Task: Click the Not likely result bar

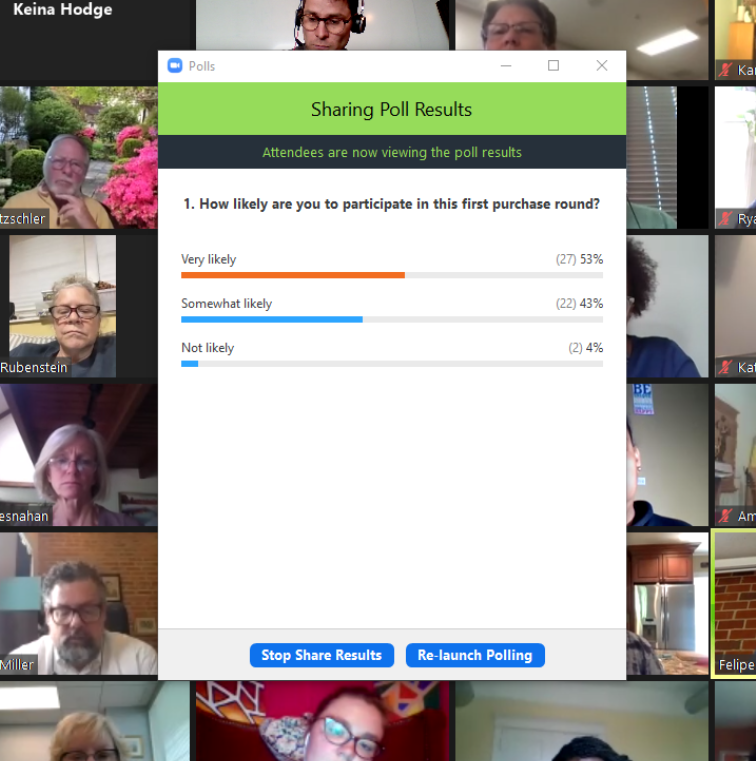Action: tap(190, 364)
